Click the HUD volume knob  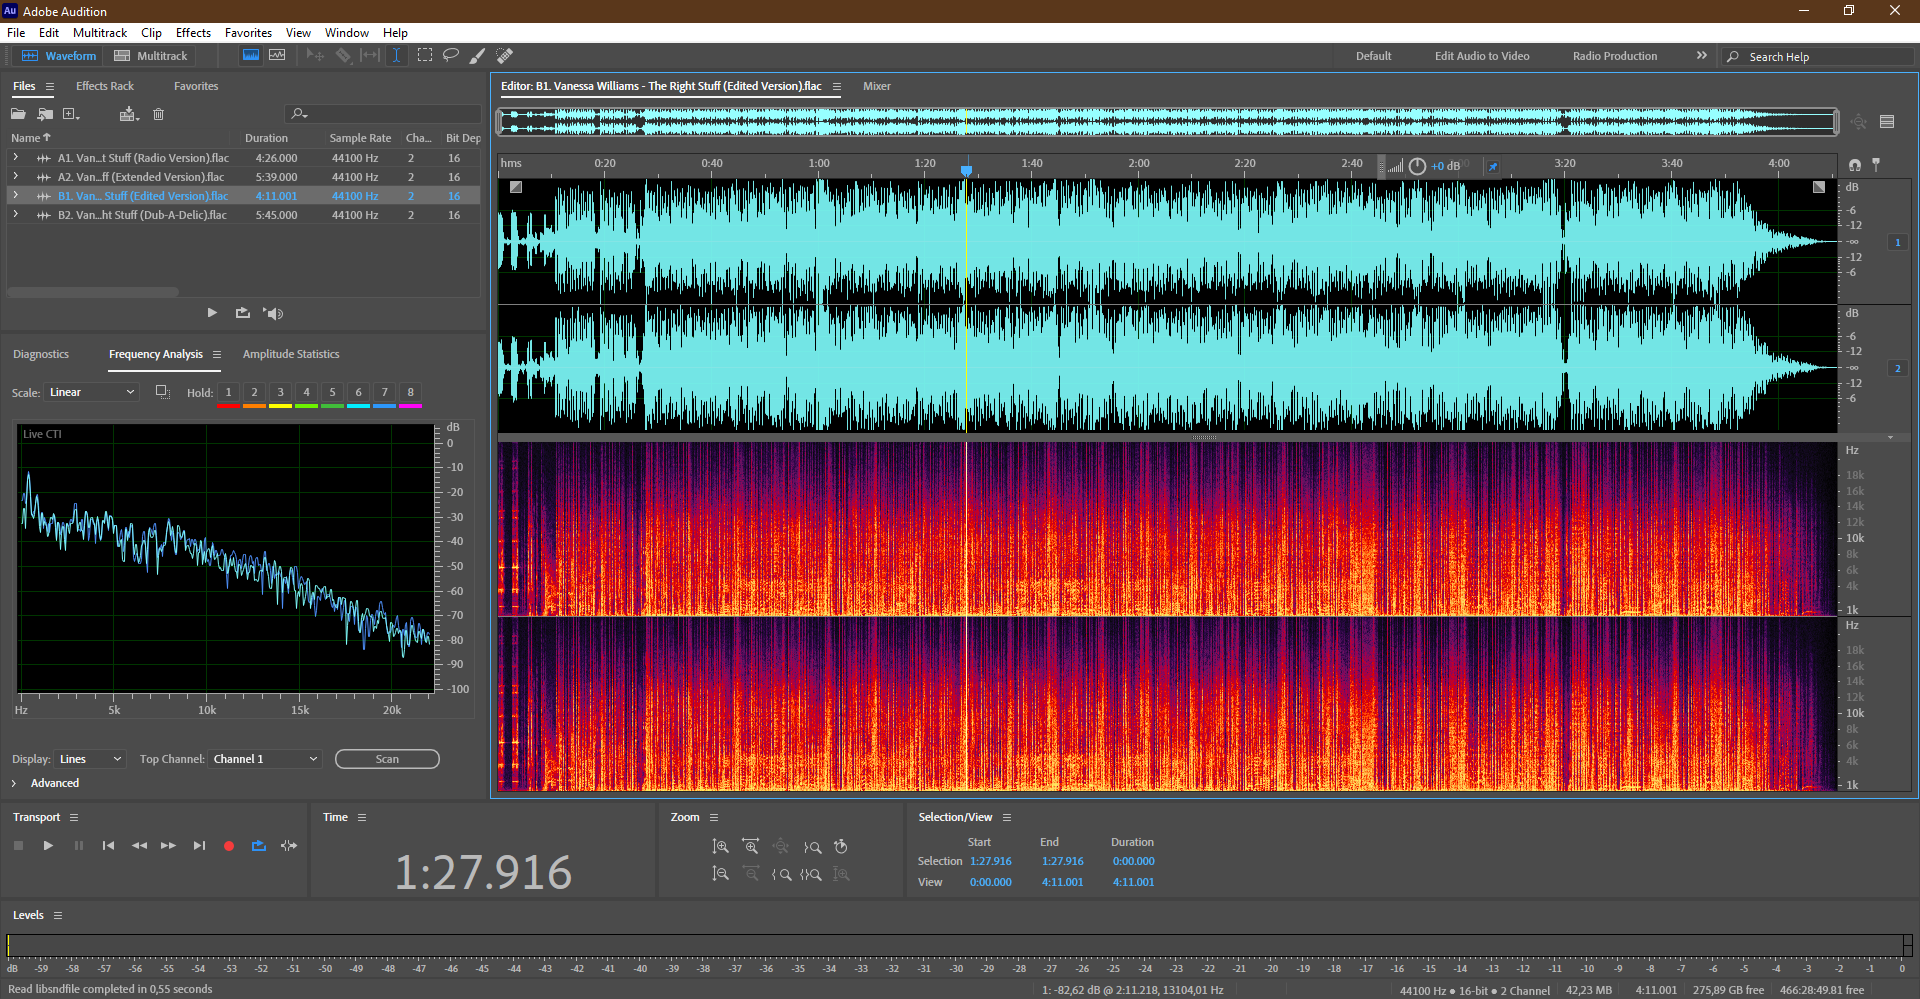[x=1417, y=166]
